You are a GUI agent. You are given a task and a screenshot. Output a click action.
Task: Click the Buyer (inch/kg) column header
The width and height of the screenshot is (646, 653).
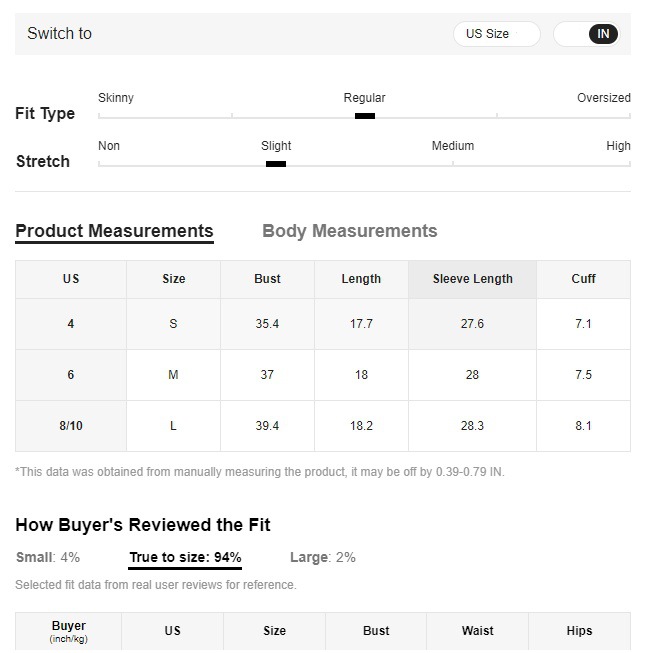click(69, 631)
